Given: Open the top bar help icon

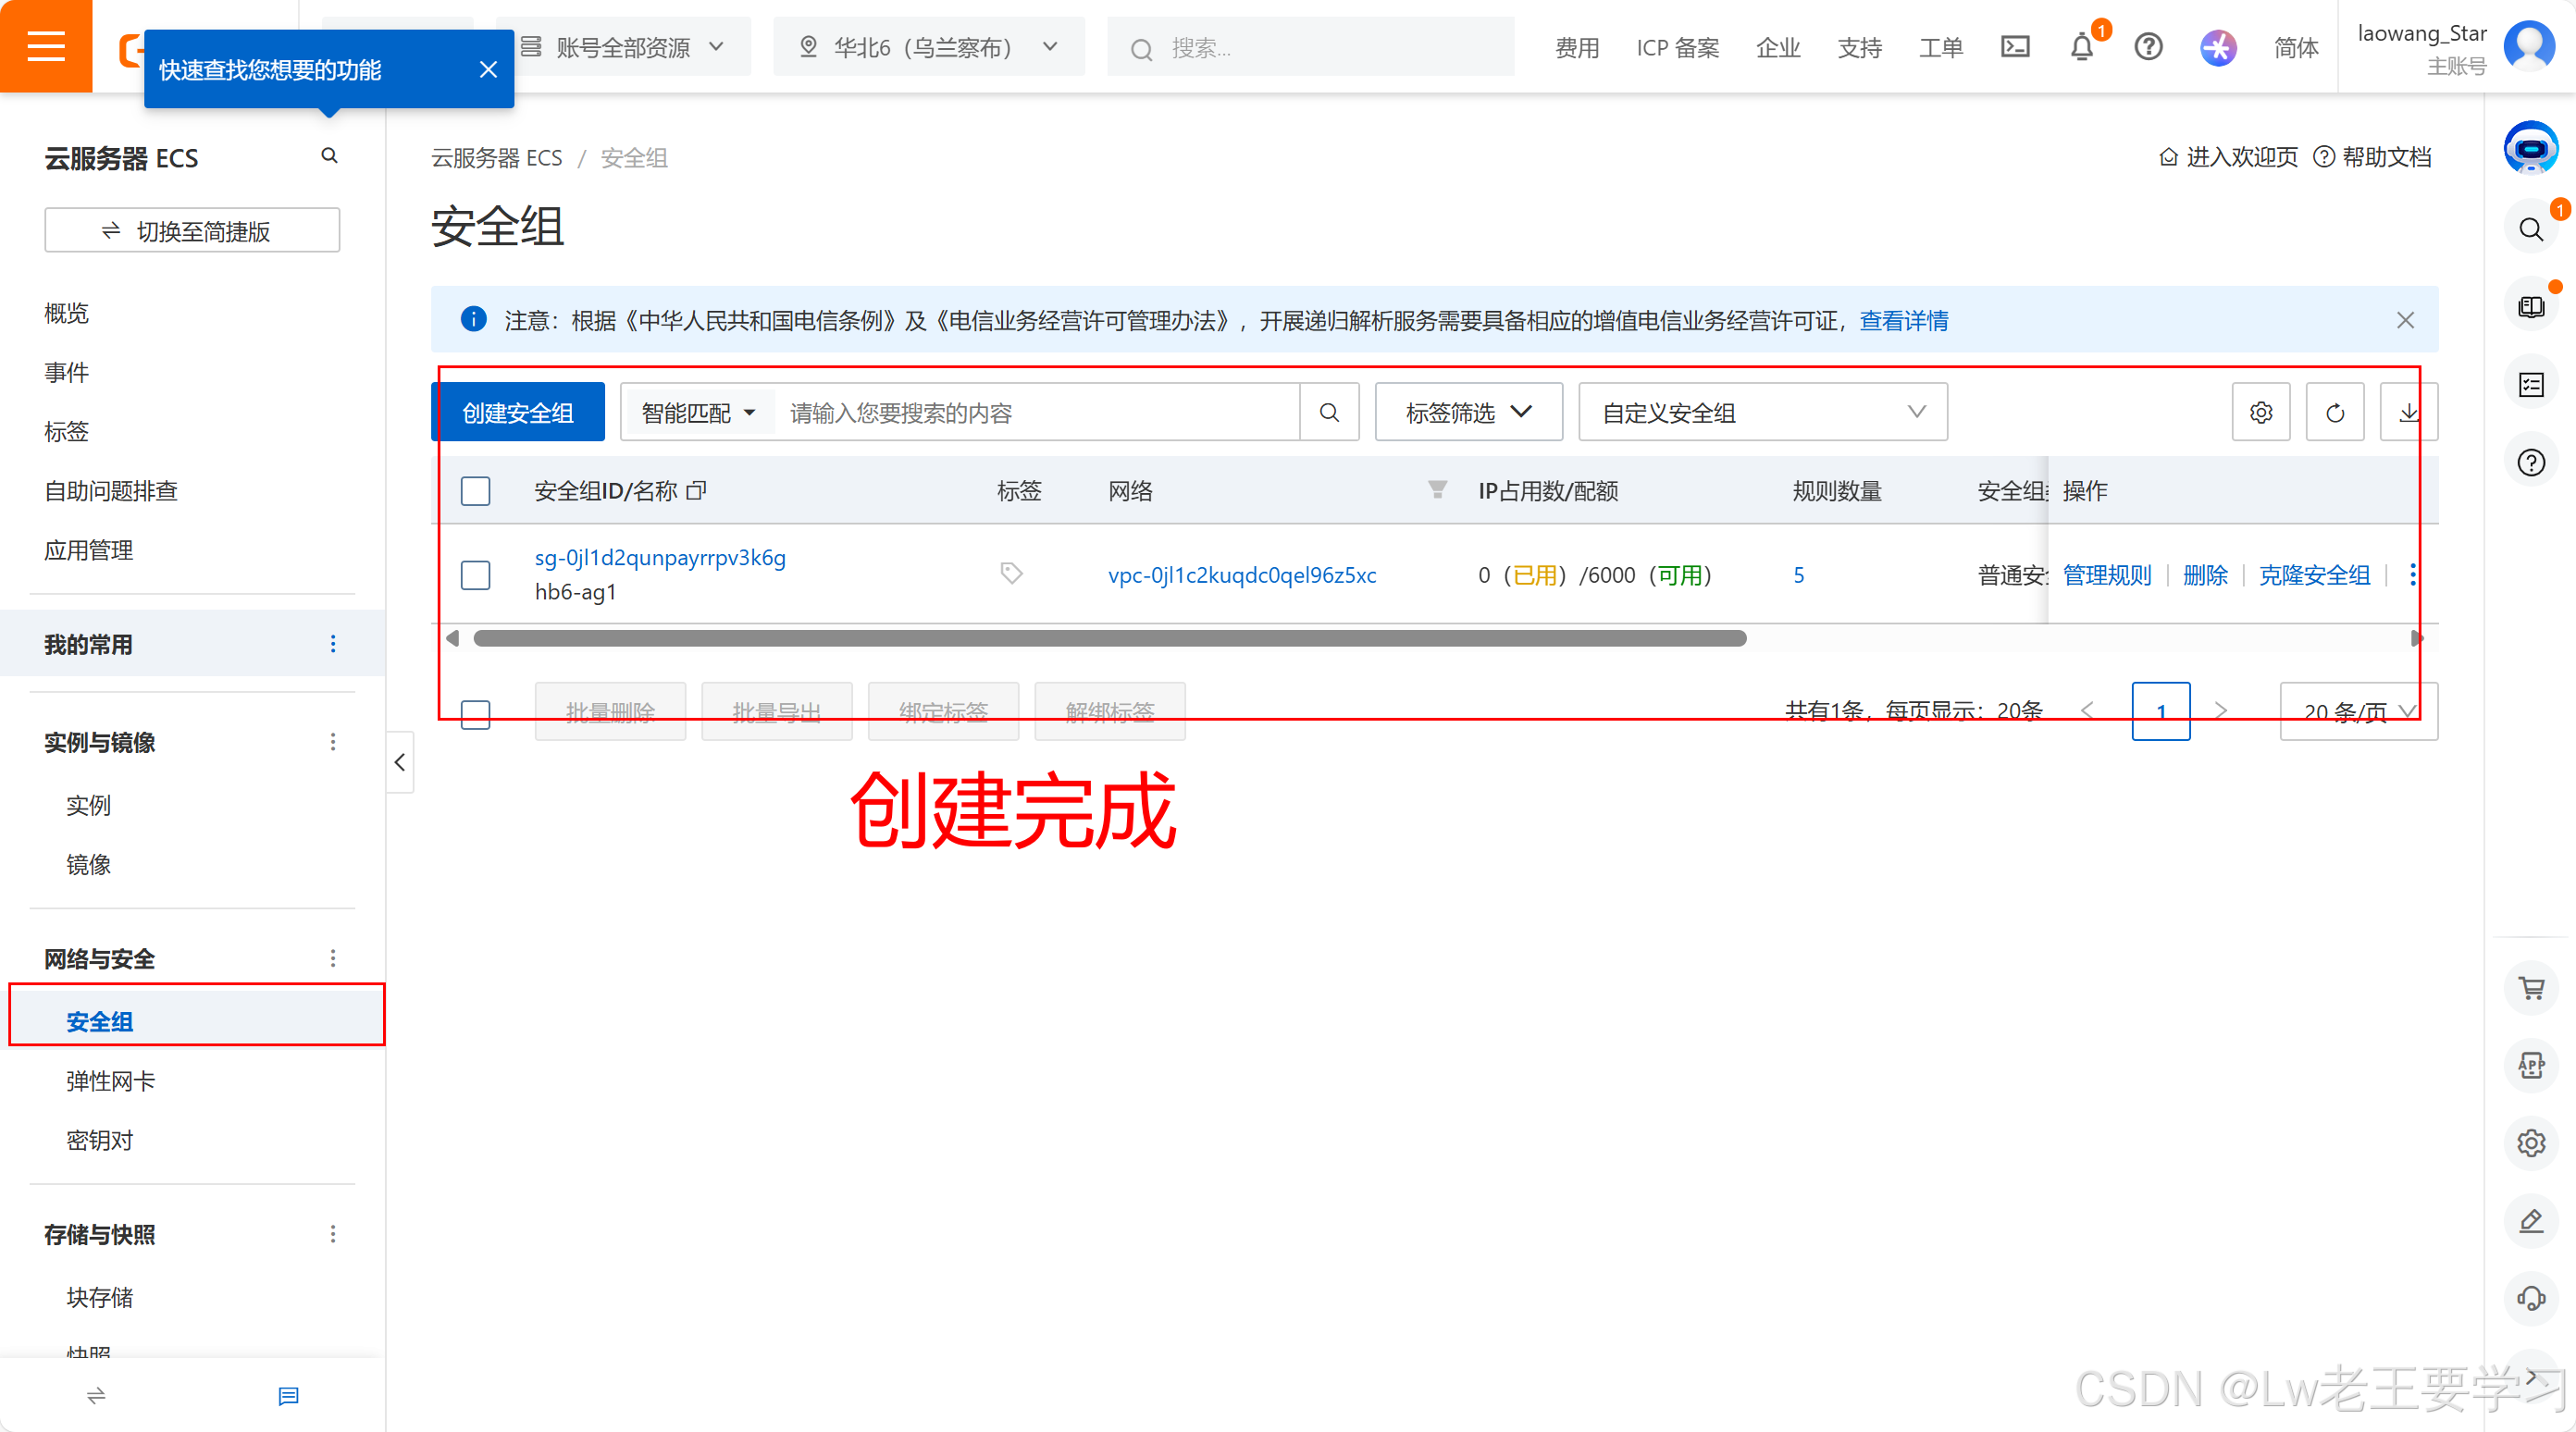Looking at the screenshot, I should [x=2148, y=47].
